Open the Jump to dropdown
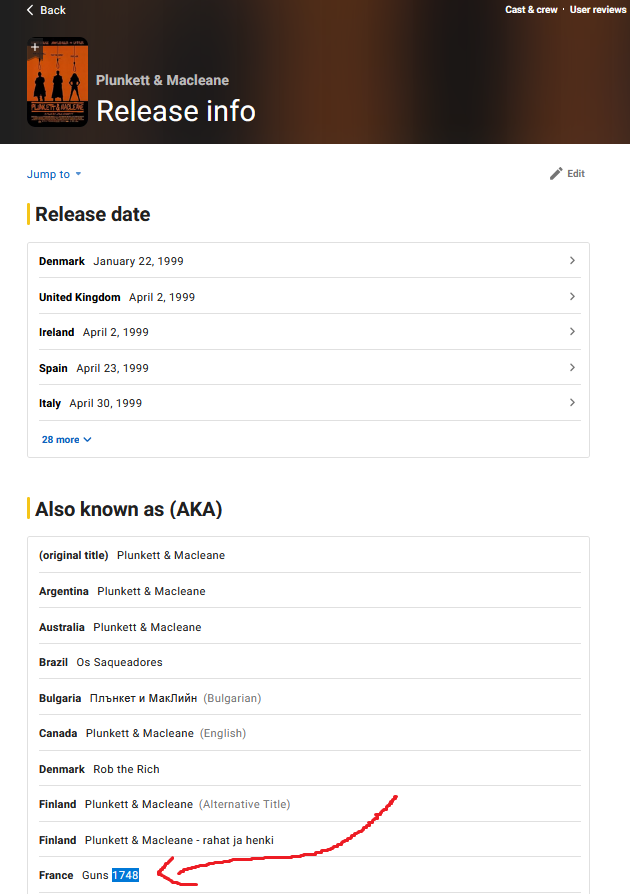 [54, 174]
